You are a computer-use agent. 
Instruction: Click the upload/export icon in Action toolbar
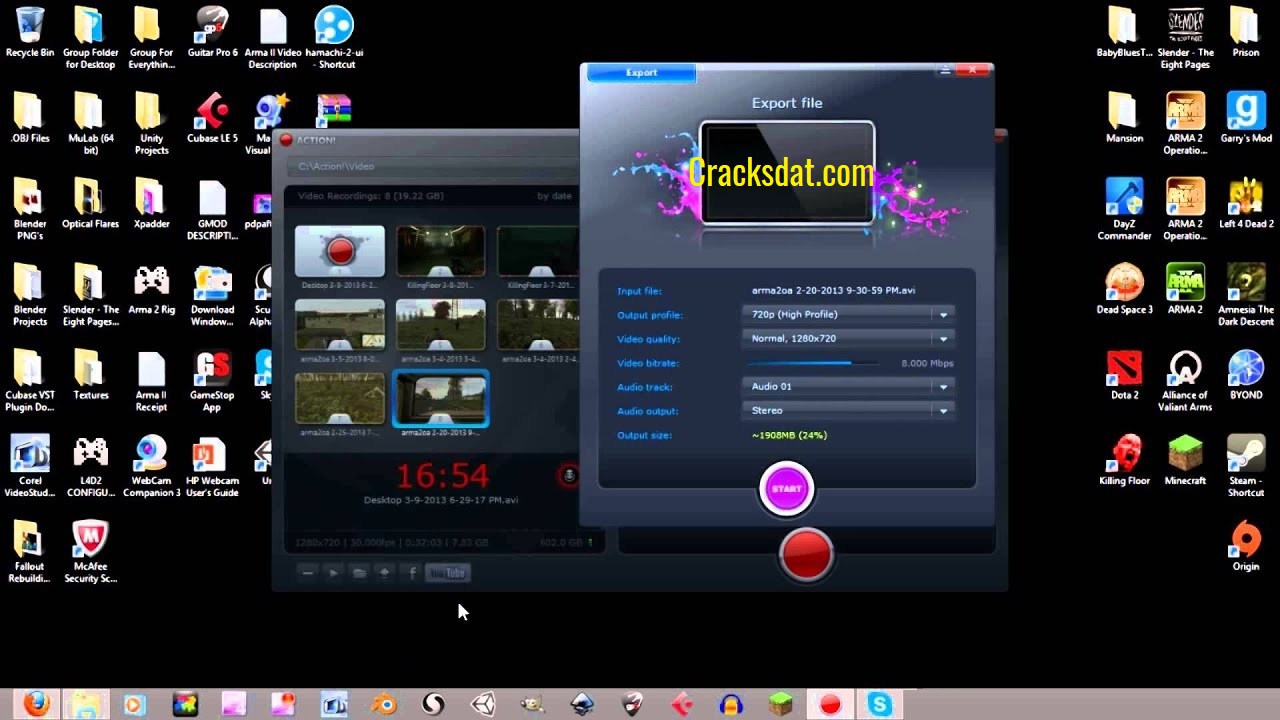[x=384, y=573]
